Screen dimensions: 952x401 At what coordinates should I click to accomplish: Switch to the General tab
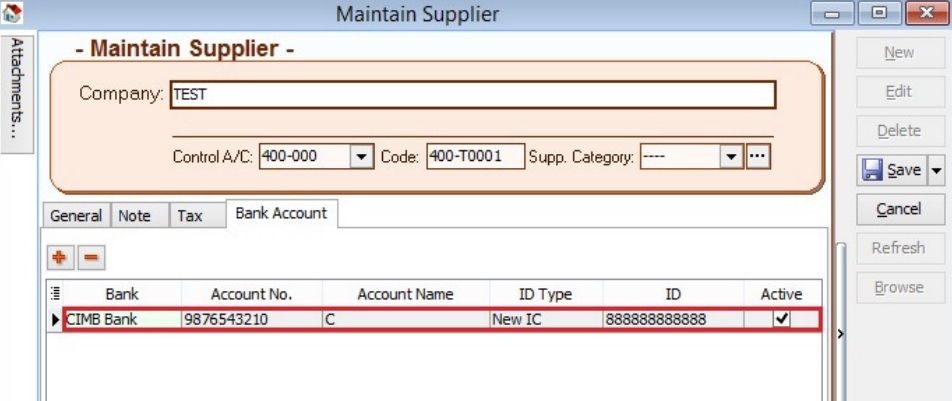click(76, 215)
